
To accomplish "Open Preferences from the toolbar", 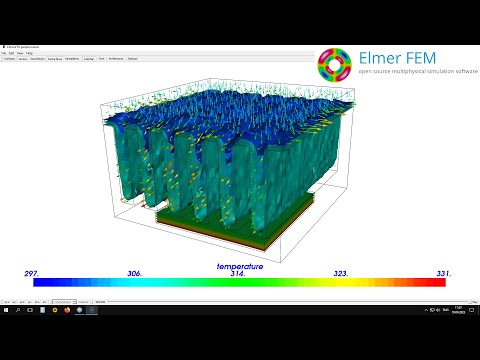I will tap(116, 59).
